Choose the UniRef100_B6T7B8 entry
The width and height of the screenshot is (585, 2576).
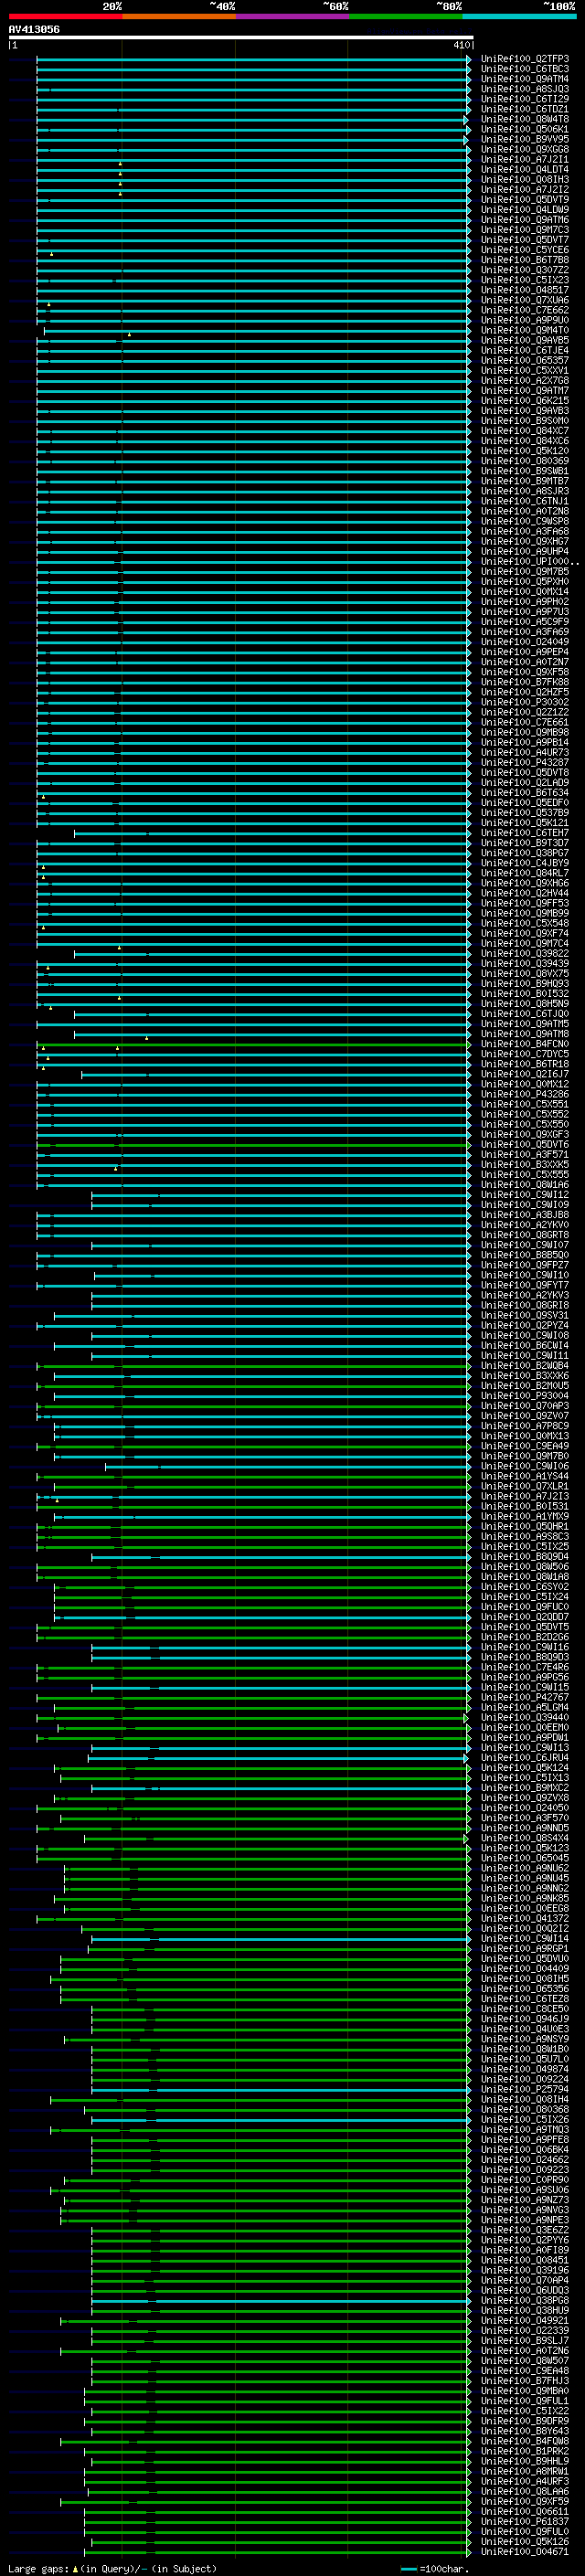[525, 260]
